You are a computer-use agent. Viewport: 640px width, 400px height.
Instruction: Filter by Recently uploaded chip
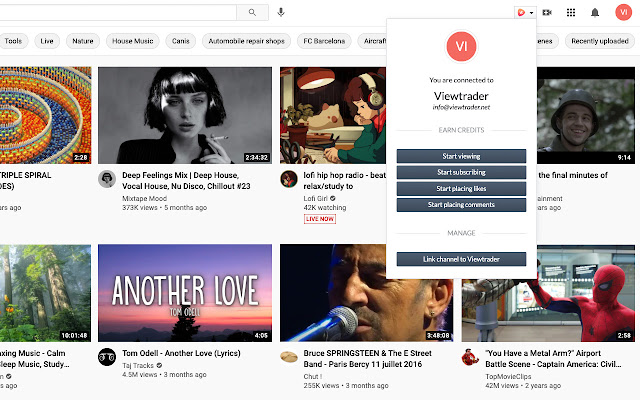point(601,41)
